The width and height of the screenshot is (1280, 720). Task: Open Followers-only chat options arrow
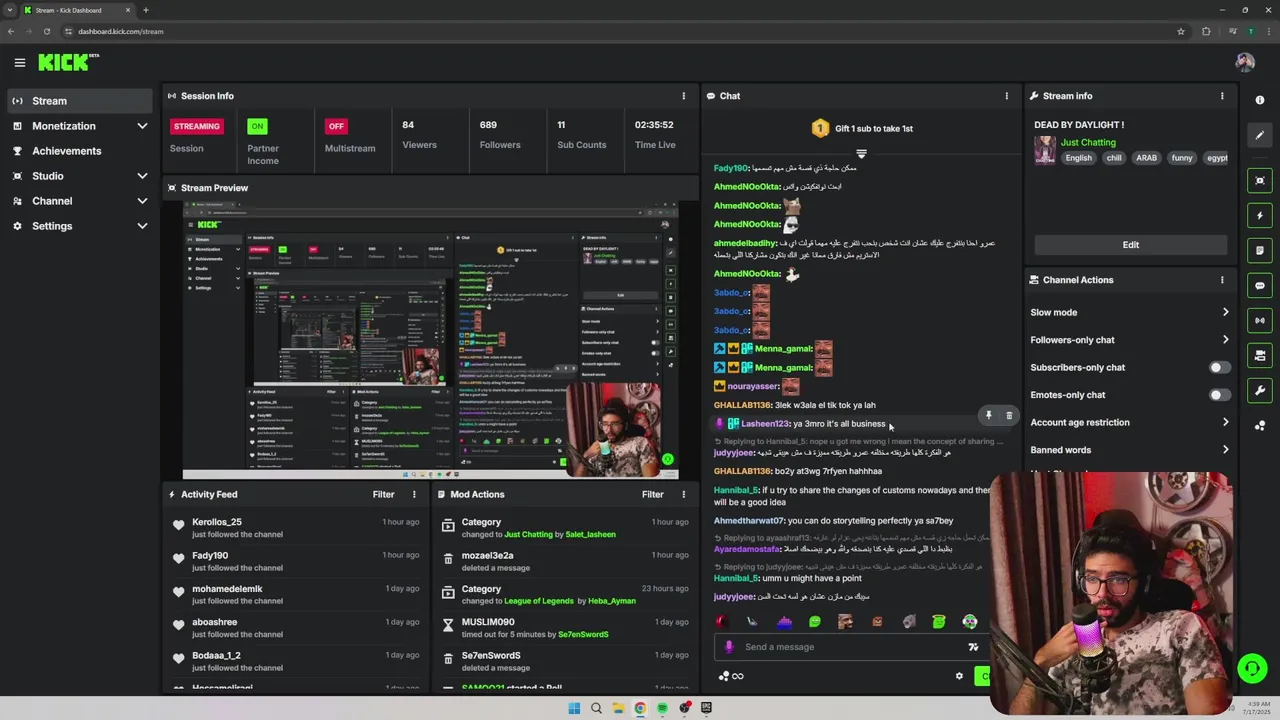tap(1225, 340)
